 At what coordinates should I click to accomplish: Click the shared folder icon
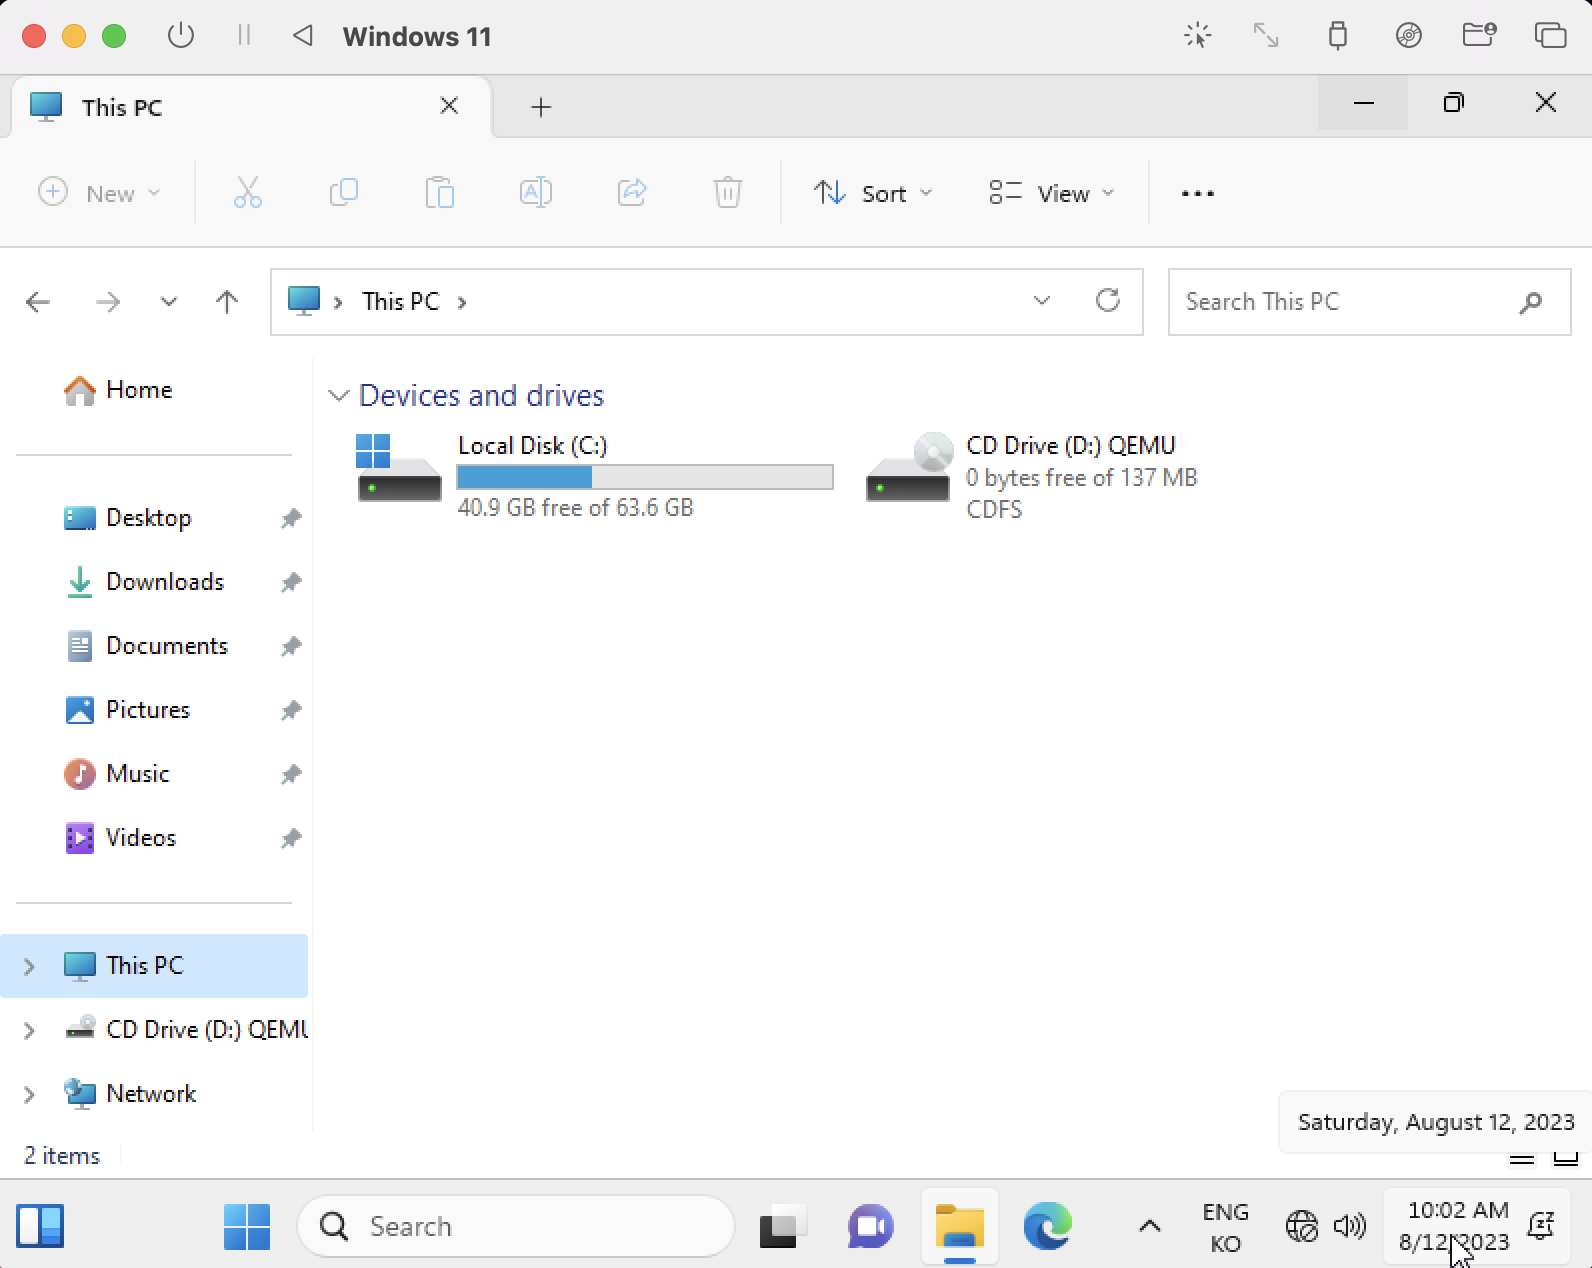(1479, 36)
